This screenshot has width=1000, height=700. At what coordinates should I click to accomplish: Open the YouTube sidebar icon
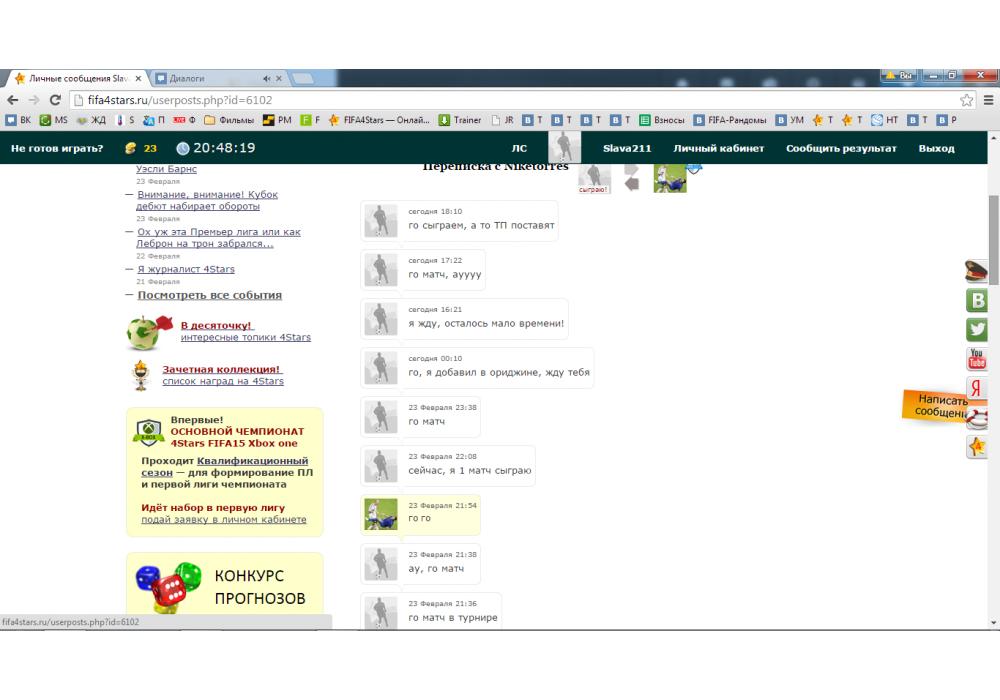977,359
